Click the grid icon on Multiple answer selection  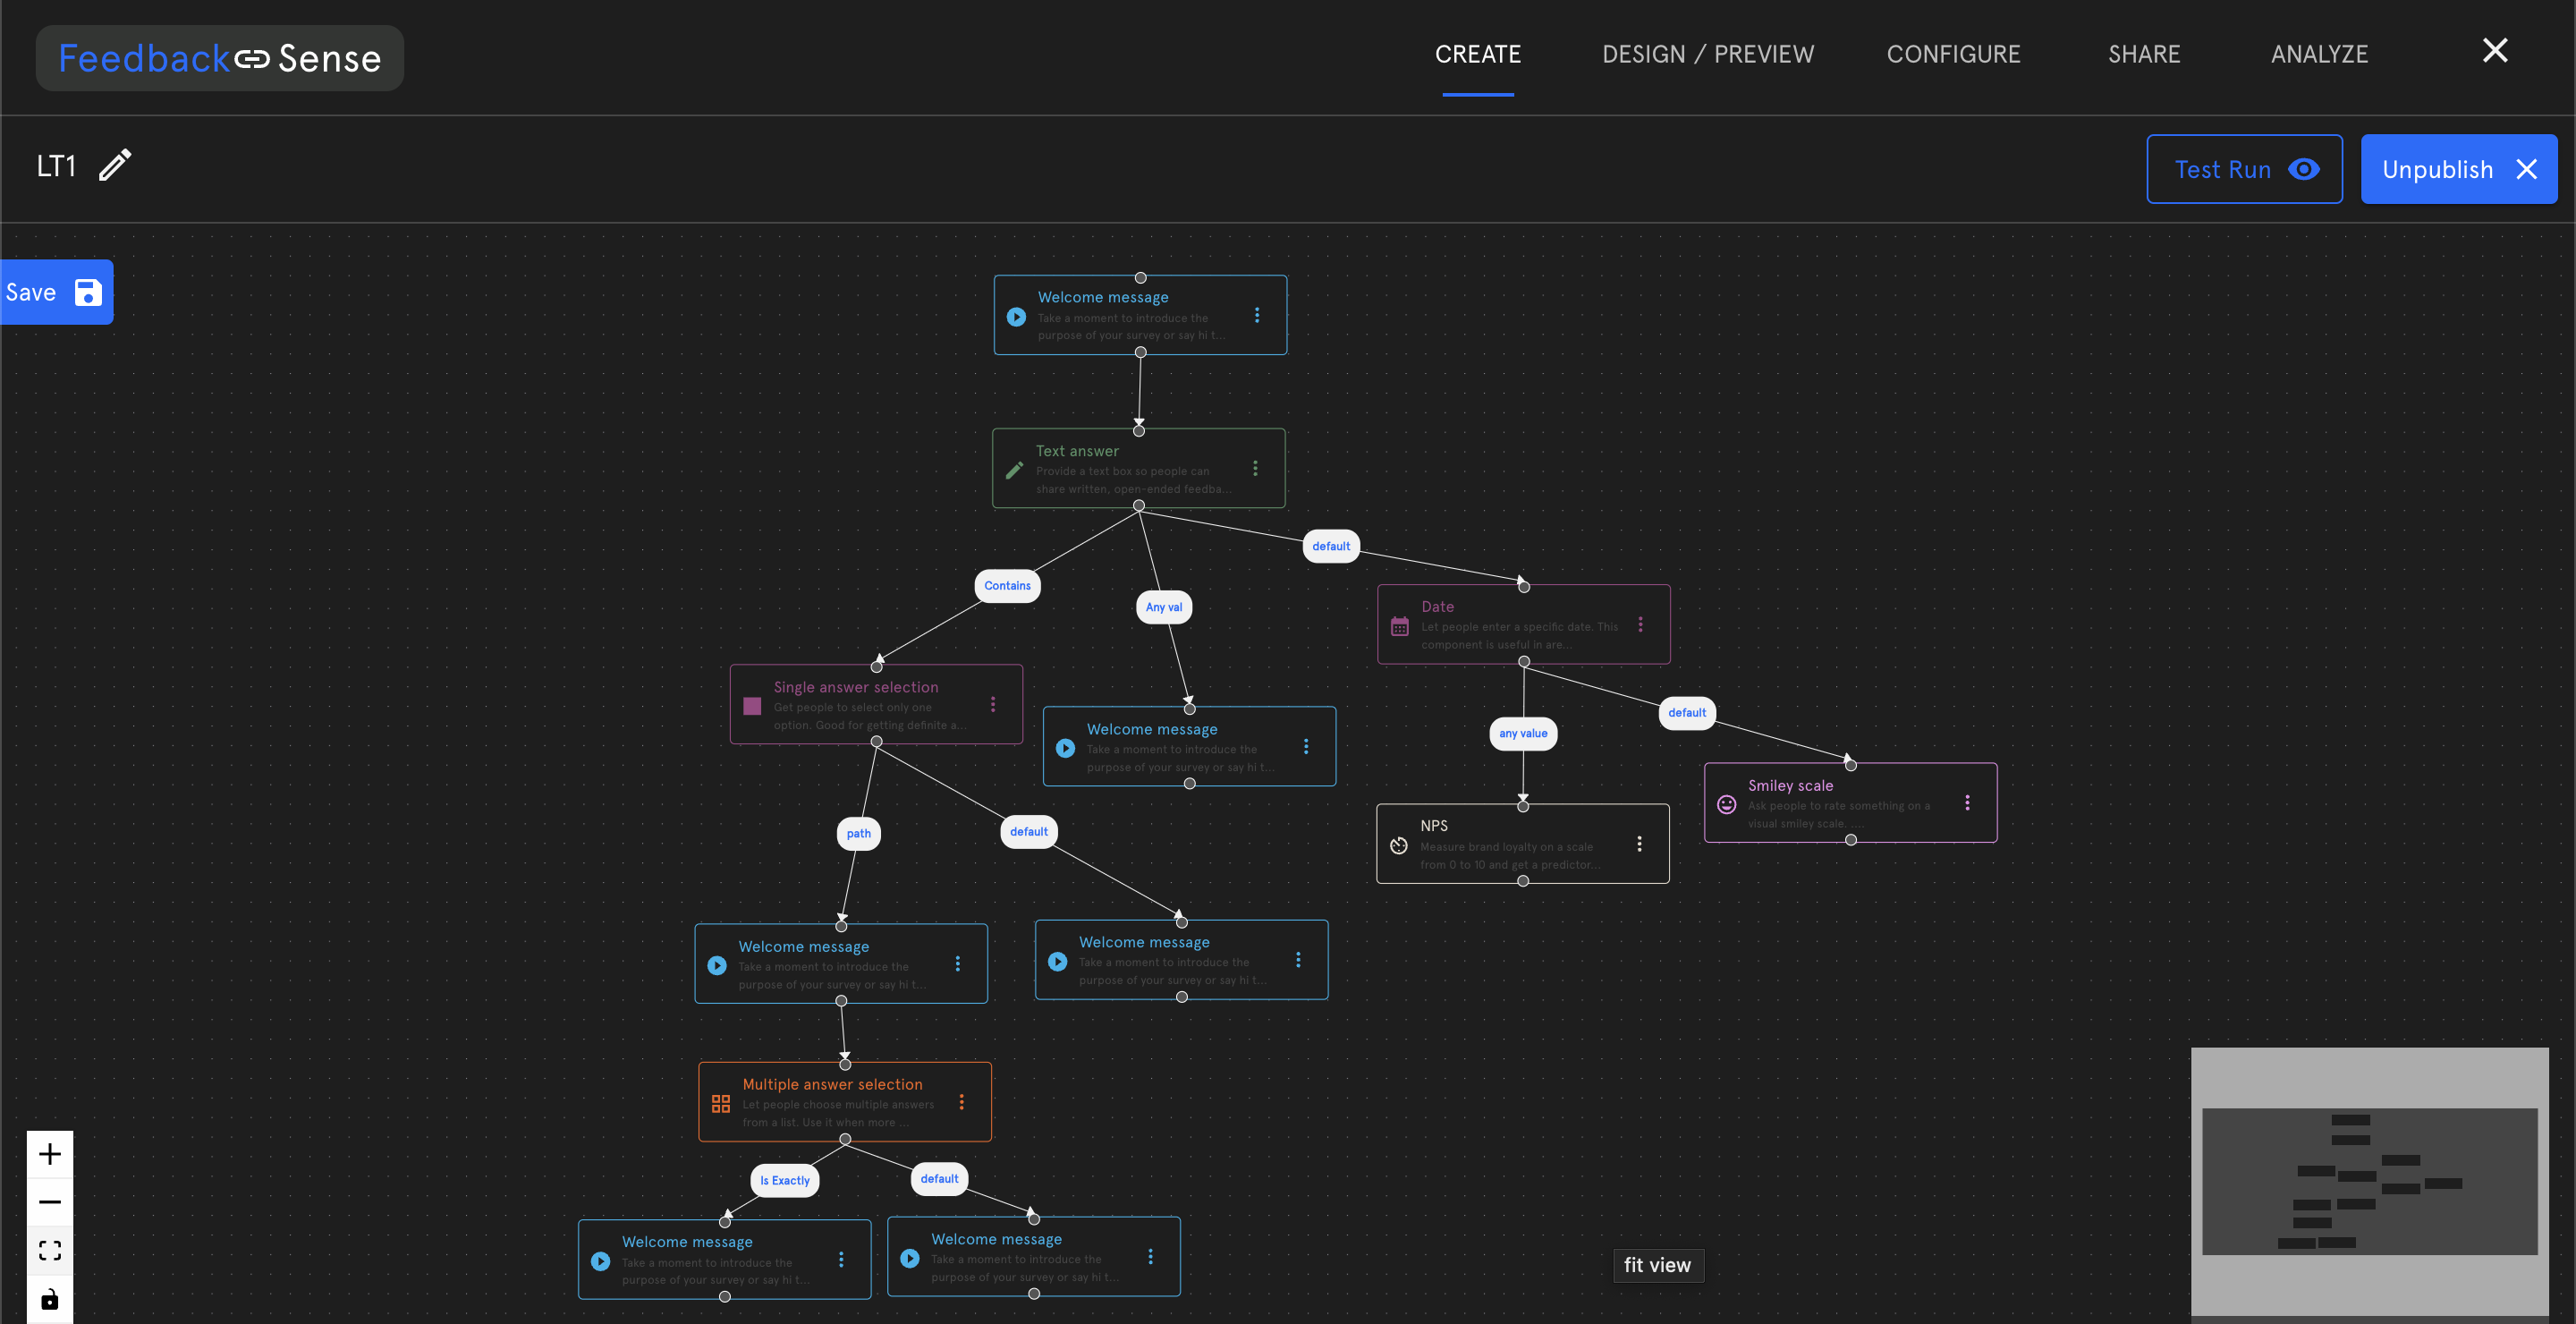point(720,1103)
